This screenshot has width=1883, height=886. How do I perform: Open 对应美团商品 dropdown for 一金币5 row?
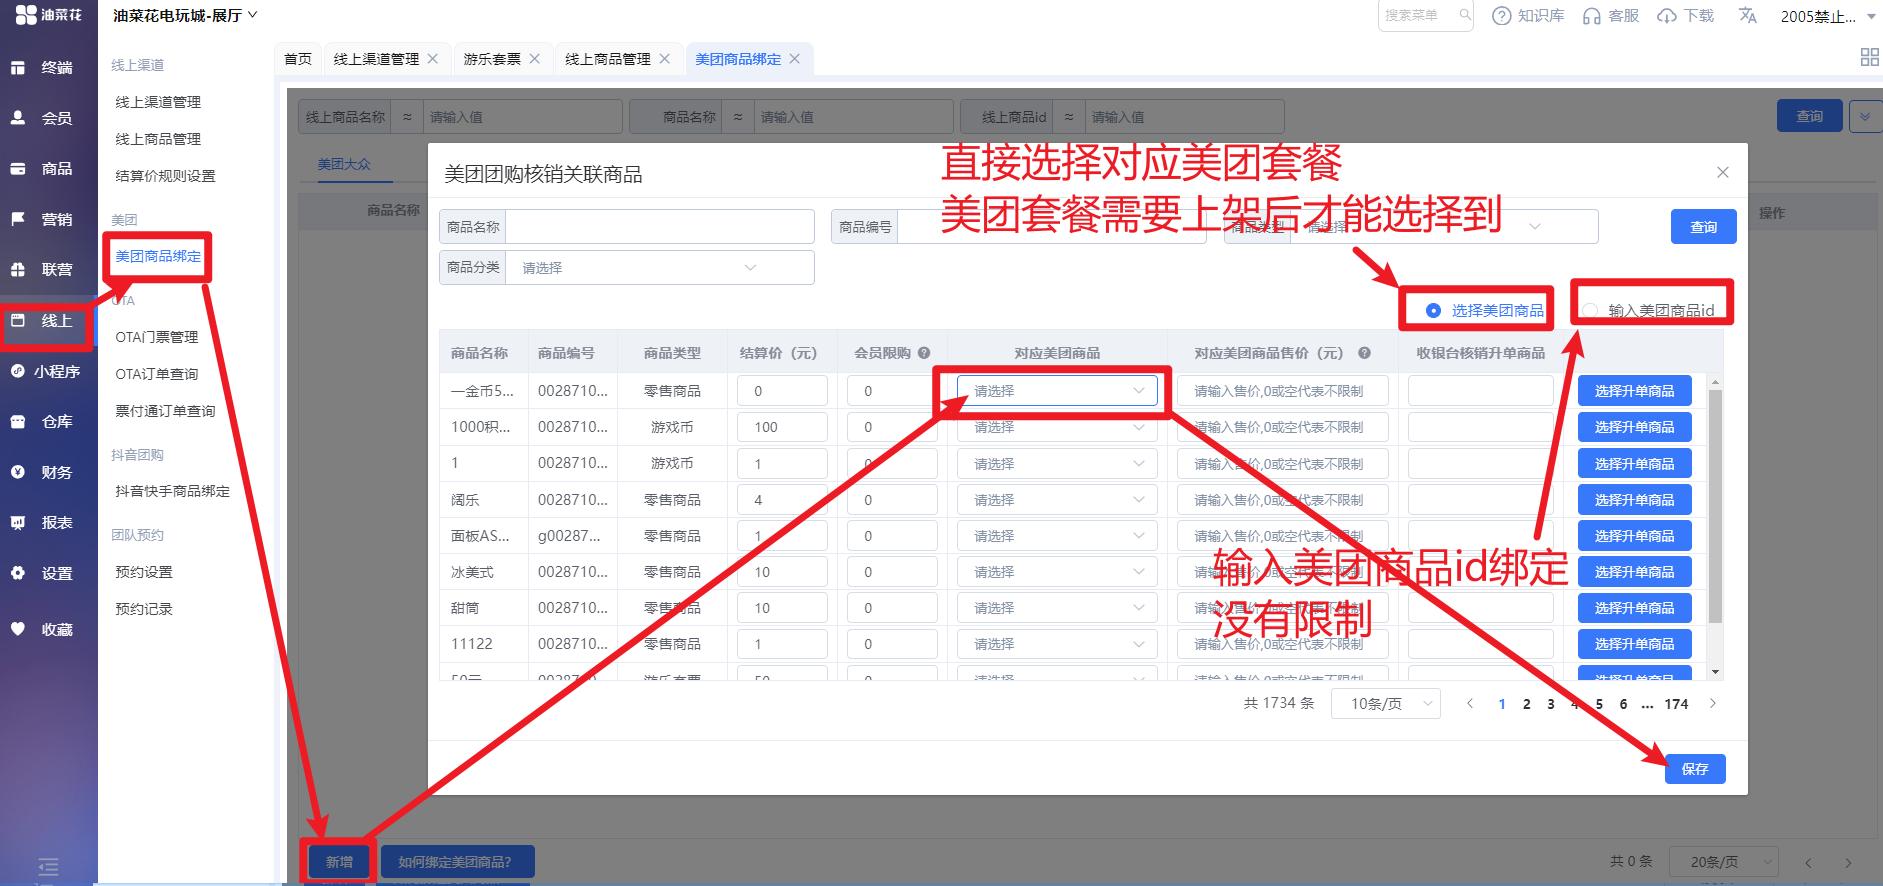(x=1057, y=391)
